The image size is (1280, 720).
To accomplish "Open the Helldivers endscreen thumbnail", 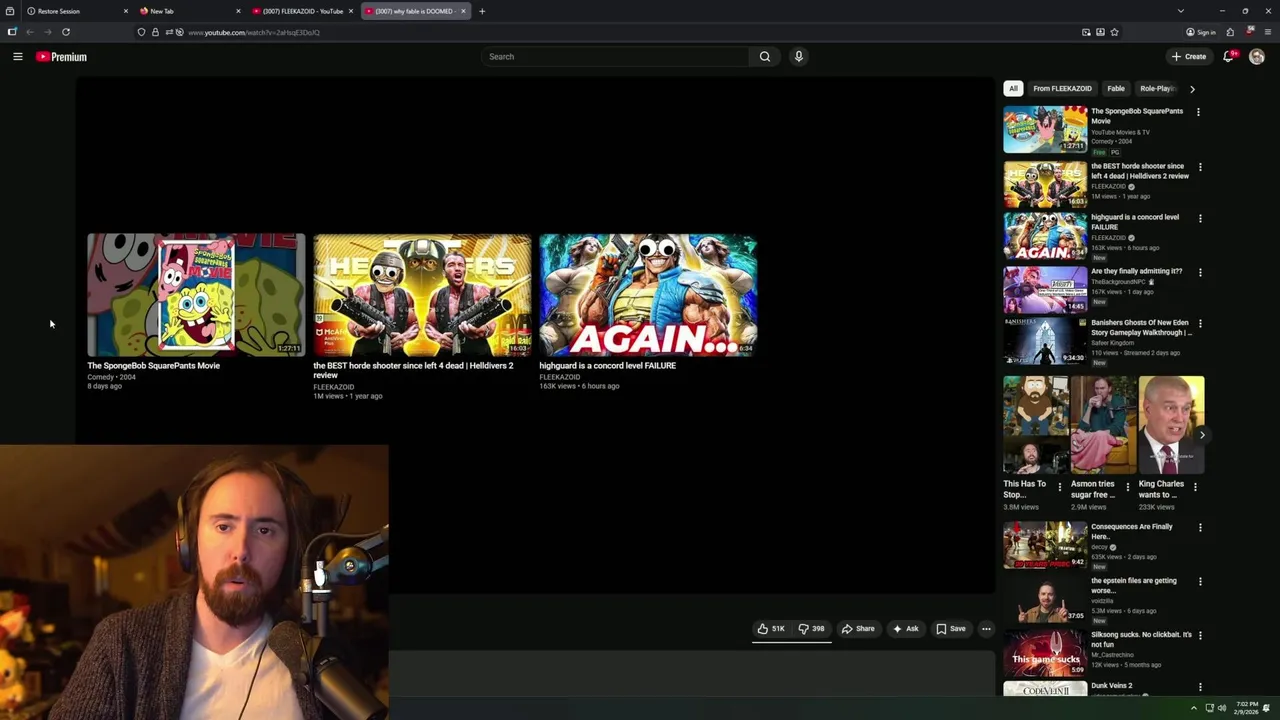I will (x=422, y=295).
